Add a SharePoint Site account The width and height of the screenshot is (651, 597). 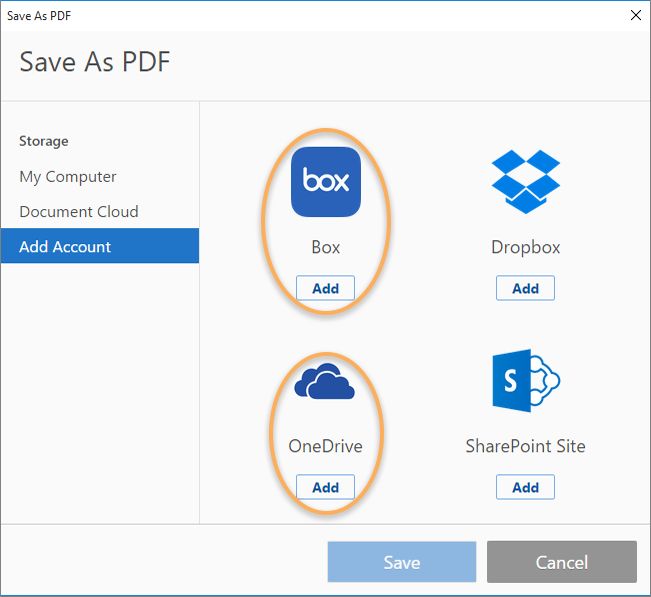click(525, 487)
